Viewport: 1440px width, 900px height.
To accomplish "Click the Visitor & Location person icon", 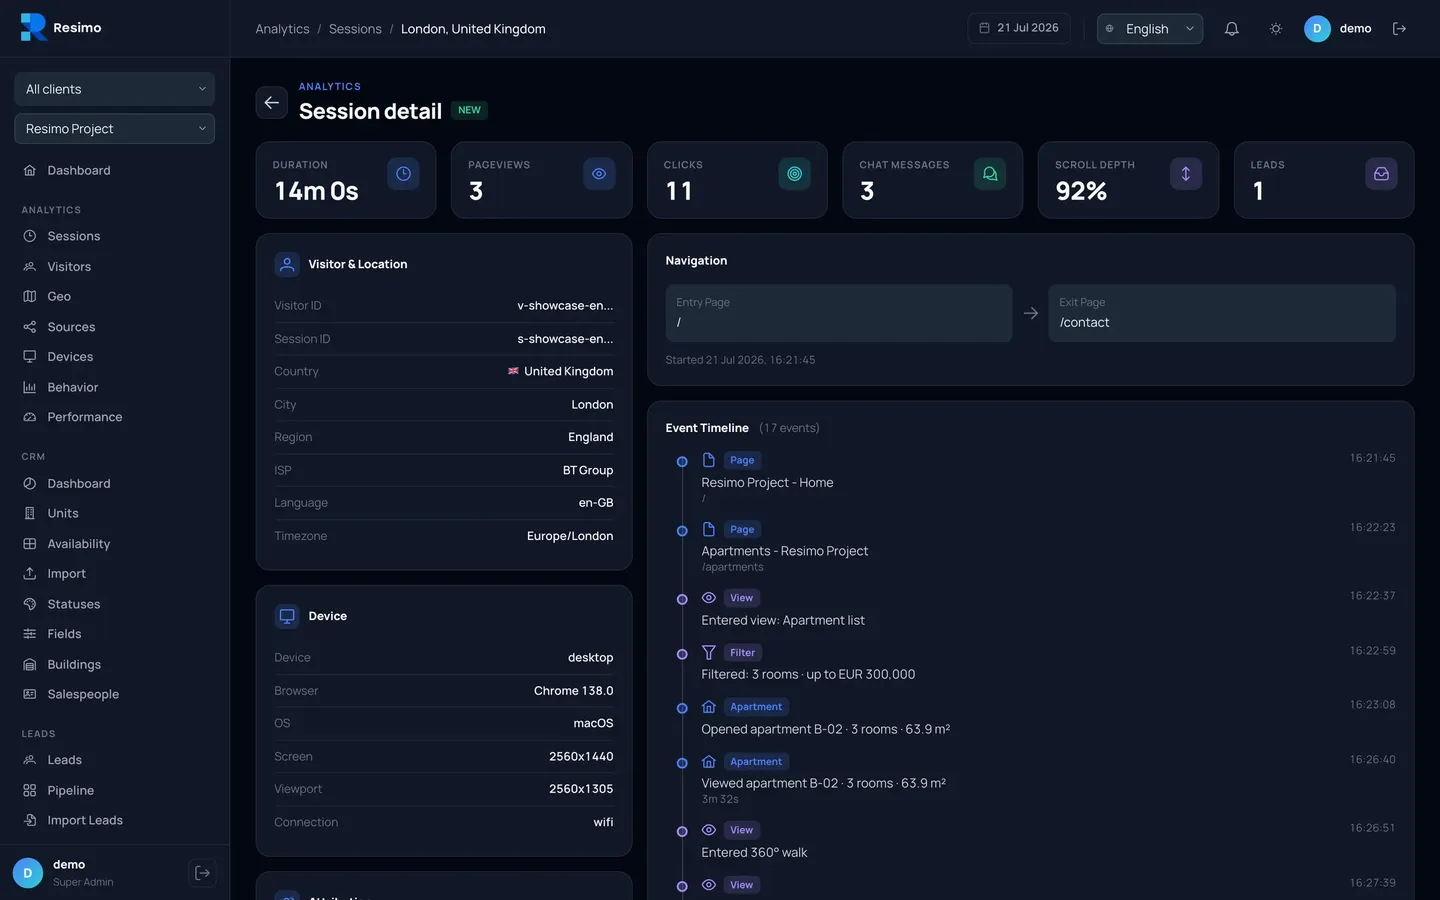I will [287, 264].
